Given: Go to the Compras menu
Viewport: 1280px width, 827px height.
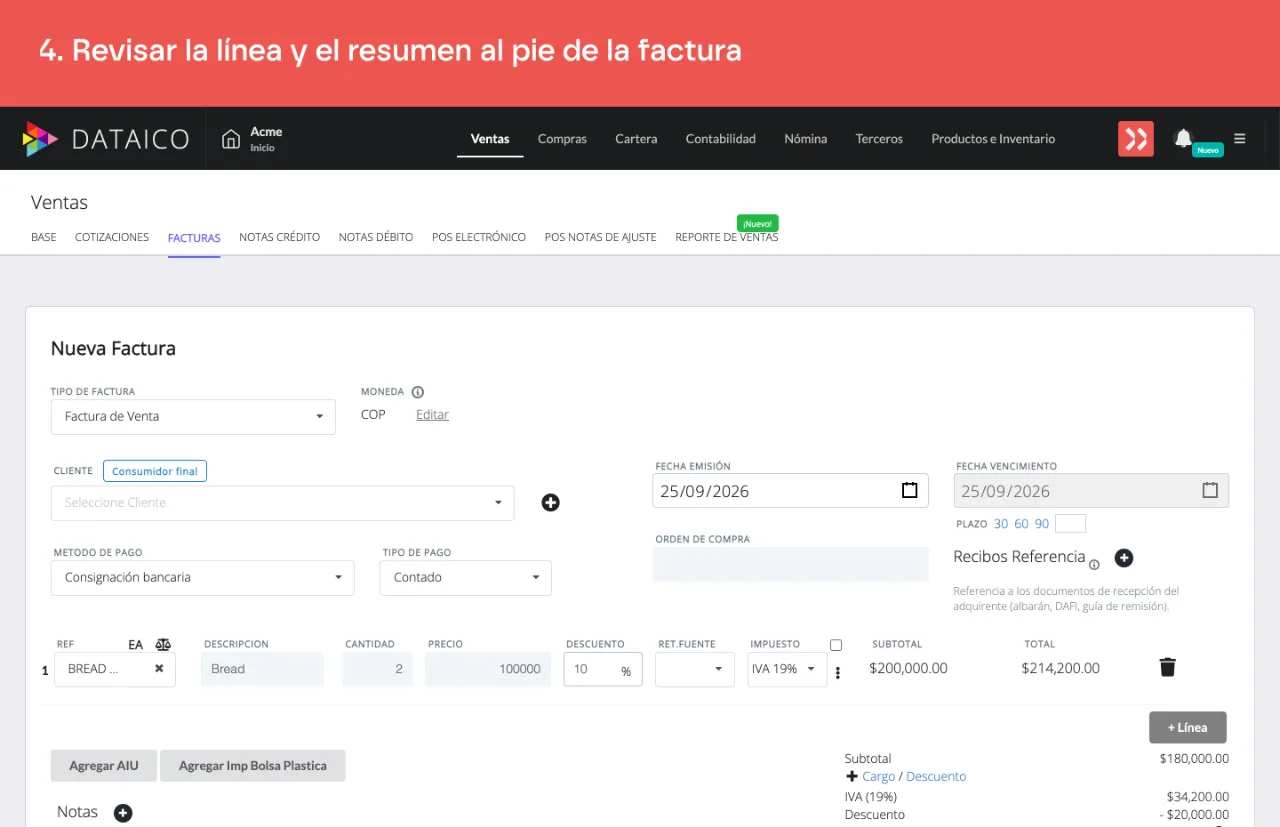Looking at the screenshot, I should (562, 139).
